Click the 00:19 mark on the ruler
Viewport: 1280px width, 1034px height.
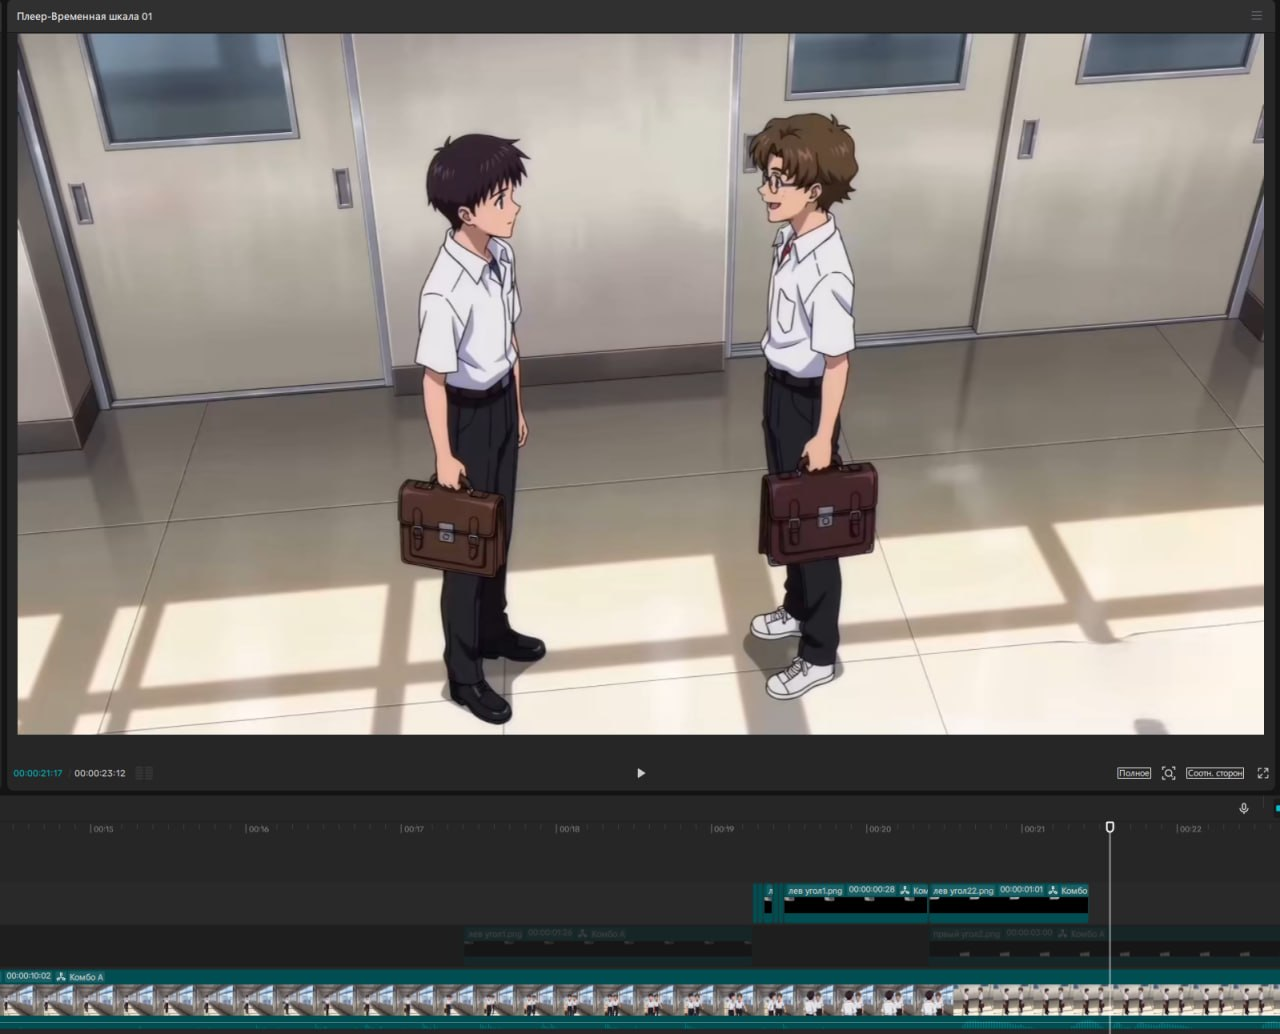click(x=724, y=829)
